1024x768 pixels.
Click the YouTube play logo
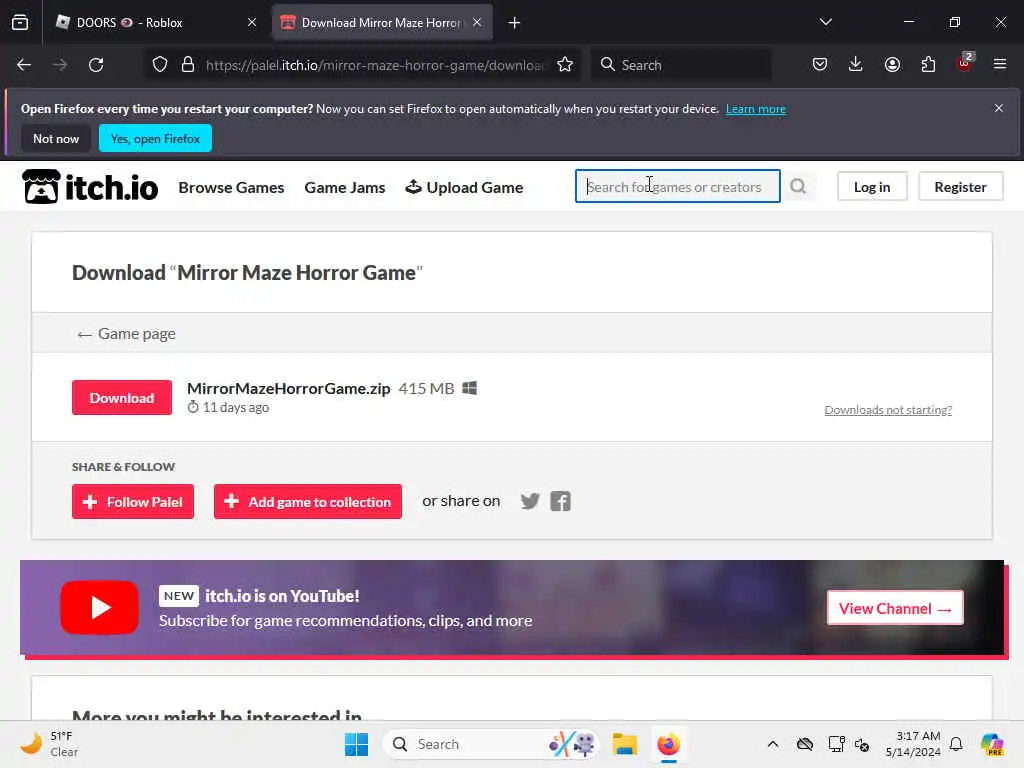click(99, 607)
